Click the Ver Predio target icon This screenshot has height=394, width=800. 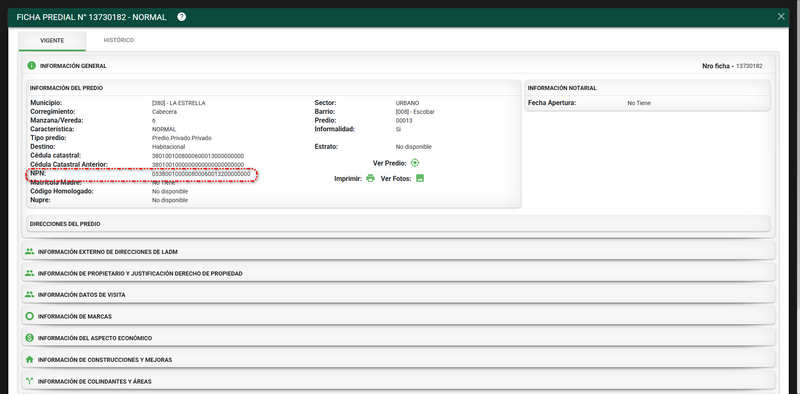click(x=415, y=163)
